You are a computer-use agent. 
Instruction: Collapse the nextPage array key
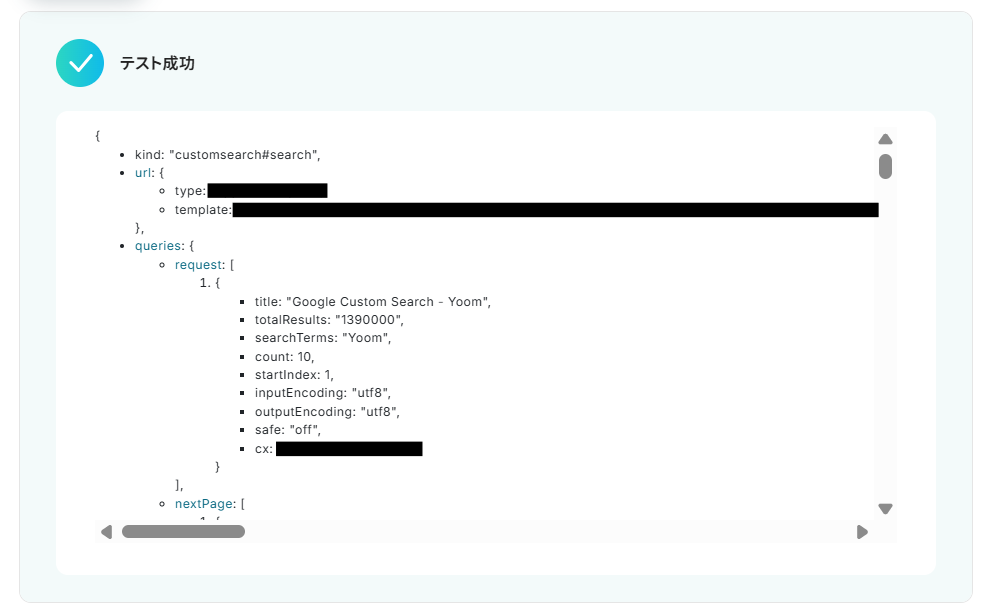pos(203,504)
